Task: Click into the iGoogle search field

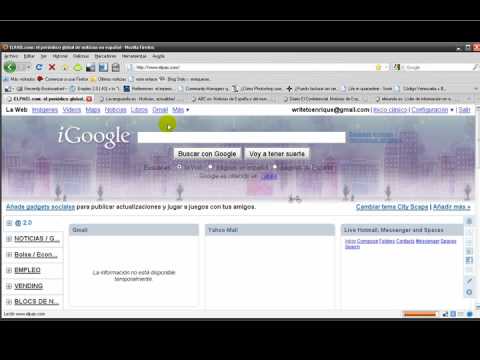Action: [x=242, y=137]
